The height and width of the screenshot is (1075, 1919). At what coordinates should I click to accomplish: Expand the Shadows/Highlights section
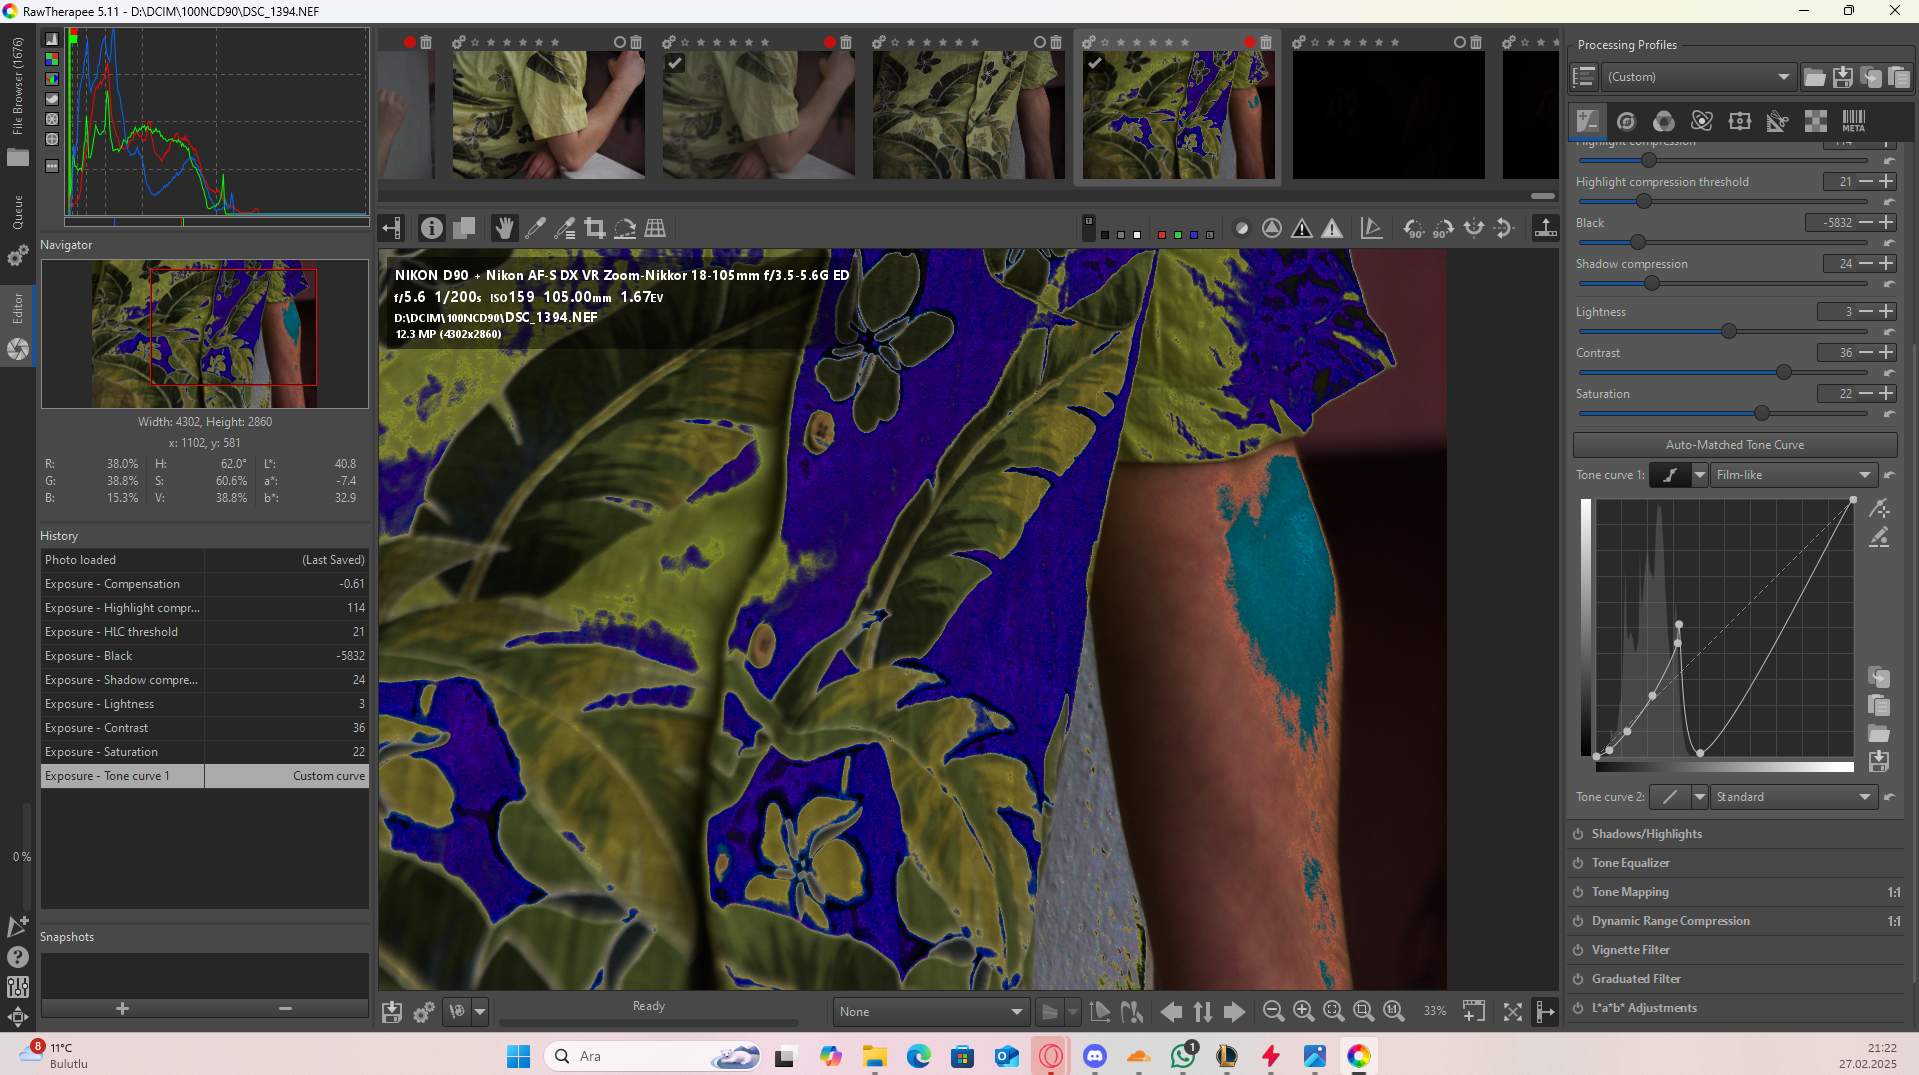1647,834
